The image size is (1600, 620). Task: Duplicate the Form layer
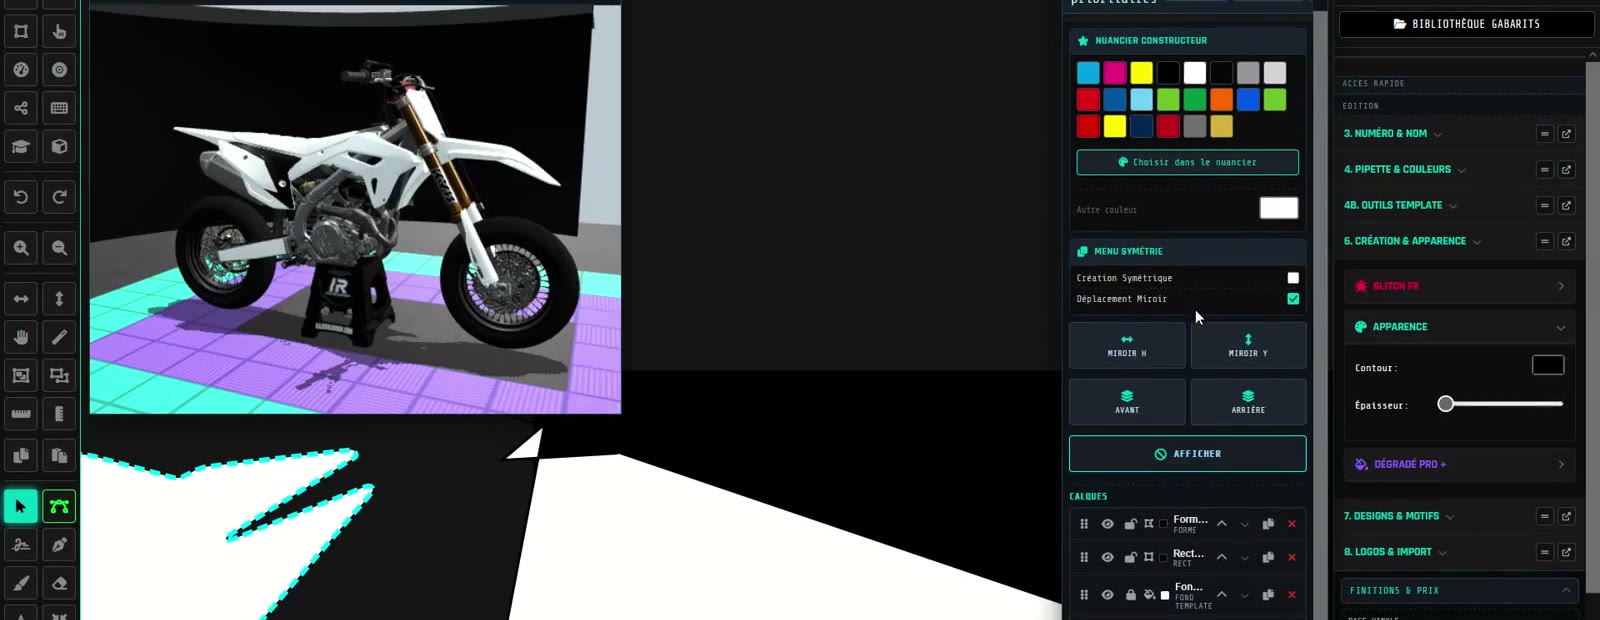(1268, 524)
